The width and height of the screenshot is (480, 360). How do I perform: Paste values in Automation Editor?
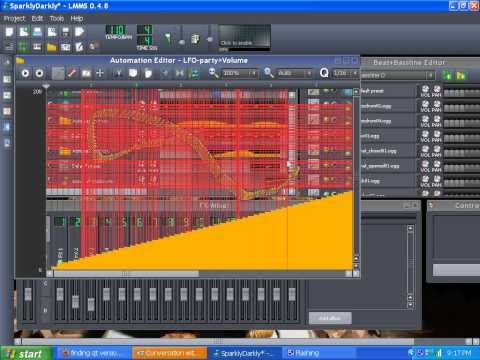[148, 73]
